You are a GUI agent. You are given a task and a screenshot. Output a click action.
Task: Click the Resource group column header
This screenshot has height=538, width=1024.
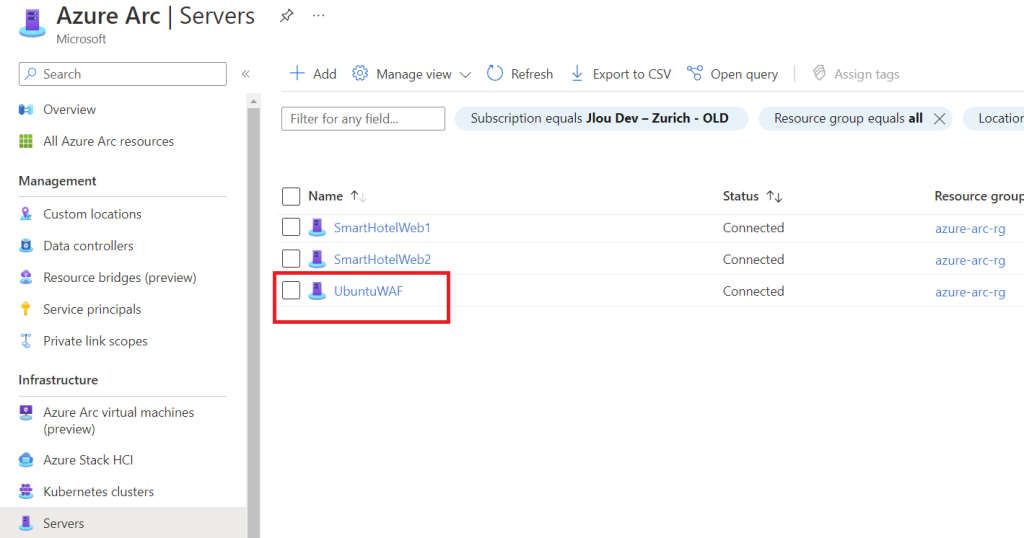coord(979,196)
